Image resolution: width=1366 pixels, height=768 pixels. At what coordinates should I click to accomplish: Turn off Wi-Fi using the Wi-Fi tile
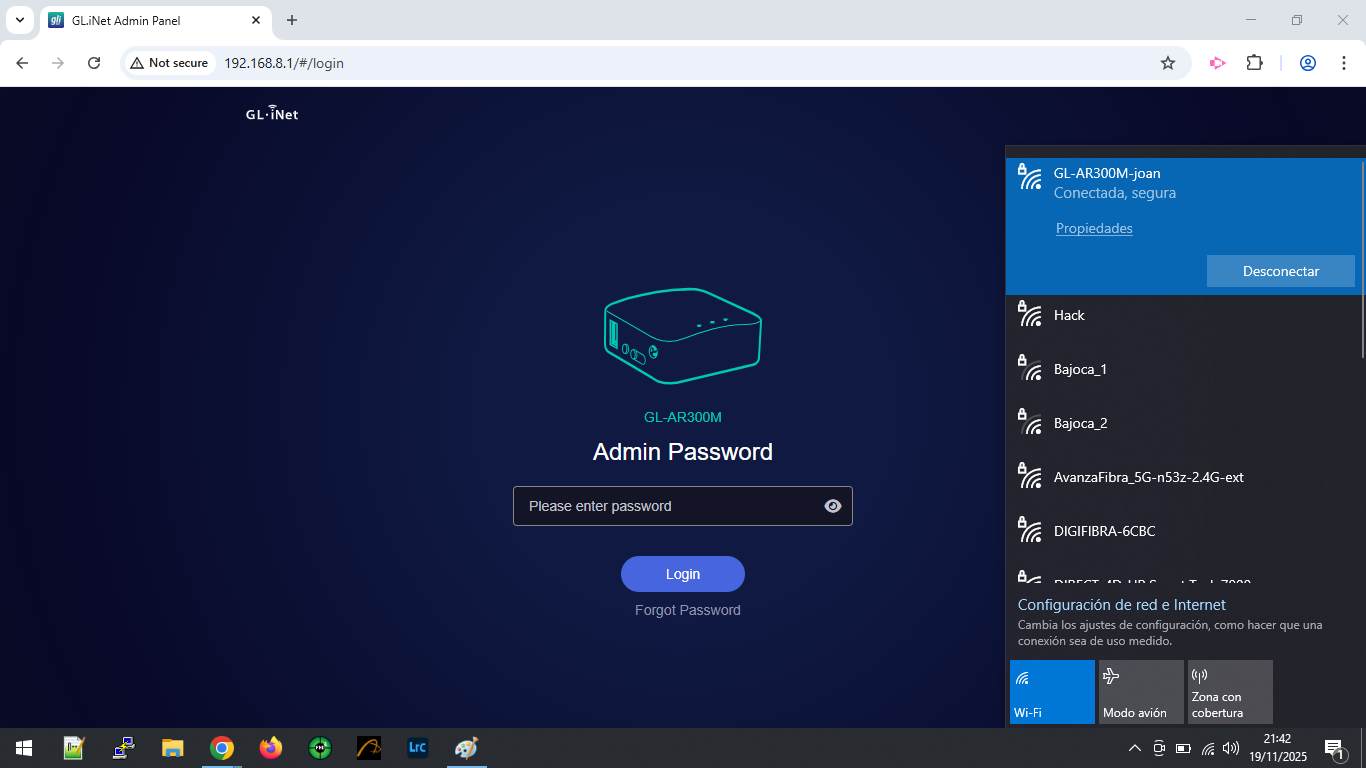1052,691
